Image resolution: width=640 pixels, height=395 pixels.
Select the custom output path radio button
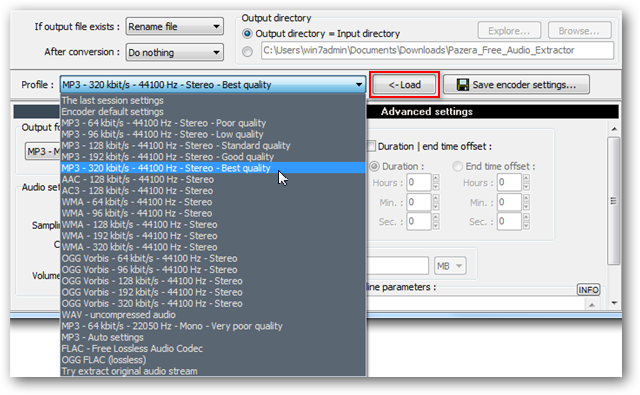tap(247, 51)
